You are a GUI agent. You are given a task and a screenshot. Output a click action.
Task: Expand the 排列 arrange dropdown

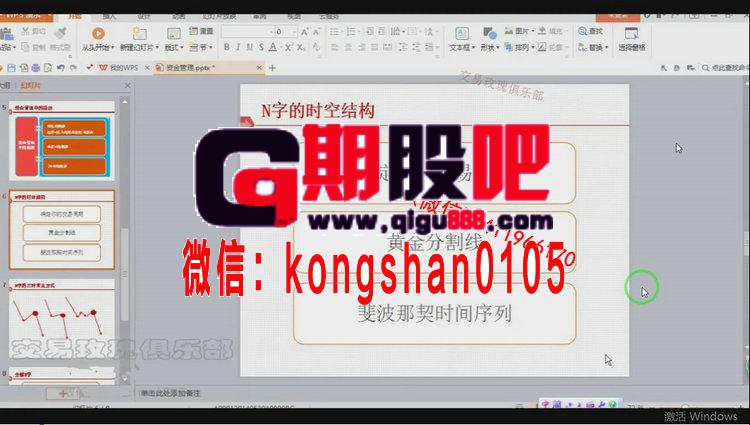pyautogui.click(x=532, y=47)
